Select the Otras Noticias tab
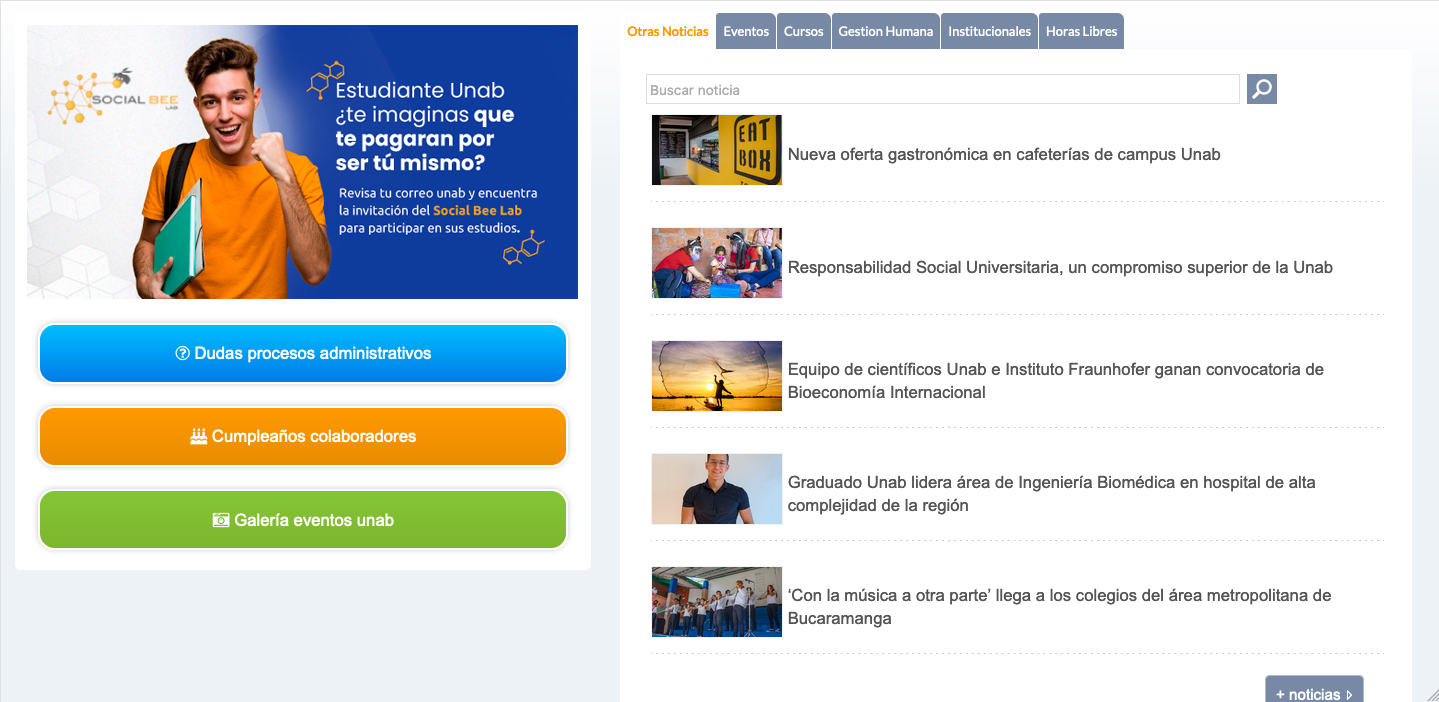Image resolution: width=1439 pixels, height=702 pixels. [x=667, y=31]
